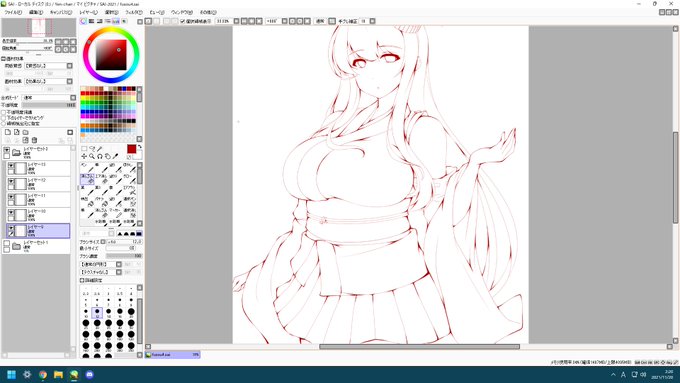Enable the preserve opacity checkbox
680x383 pixels.
[3, 112]
